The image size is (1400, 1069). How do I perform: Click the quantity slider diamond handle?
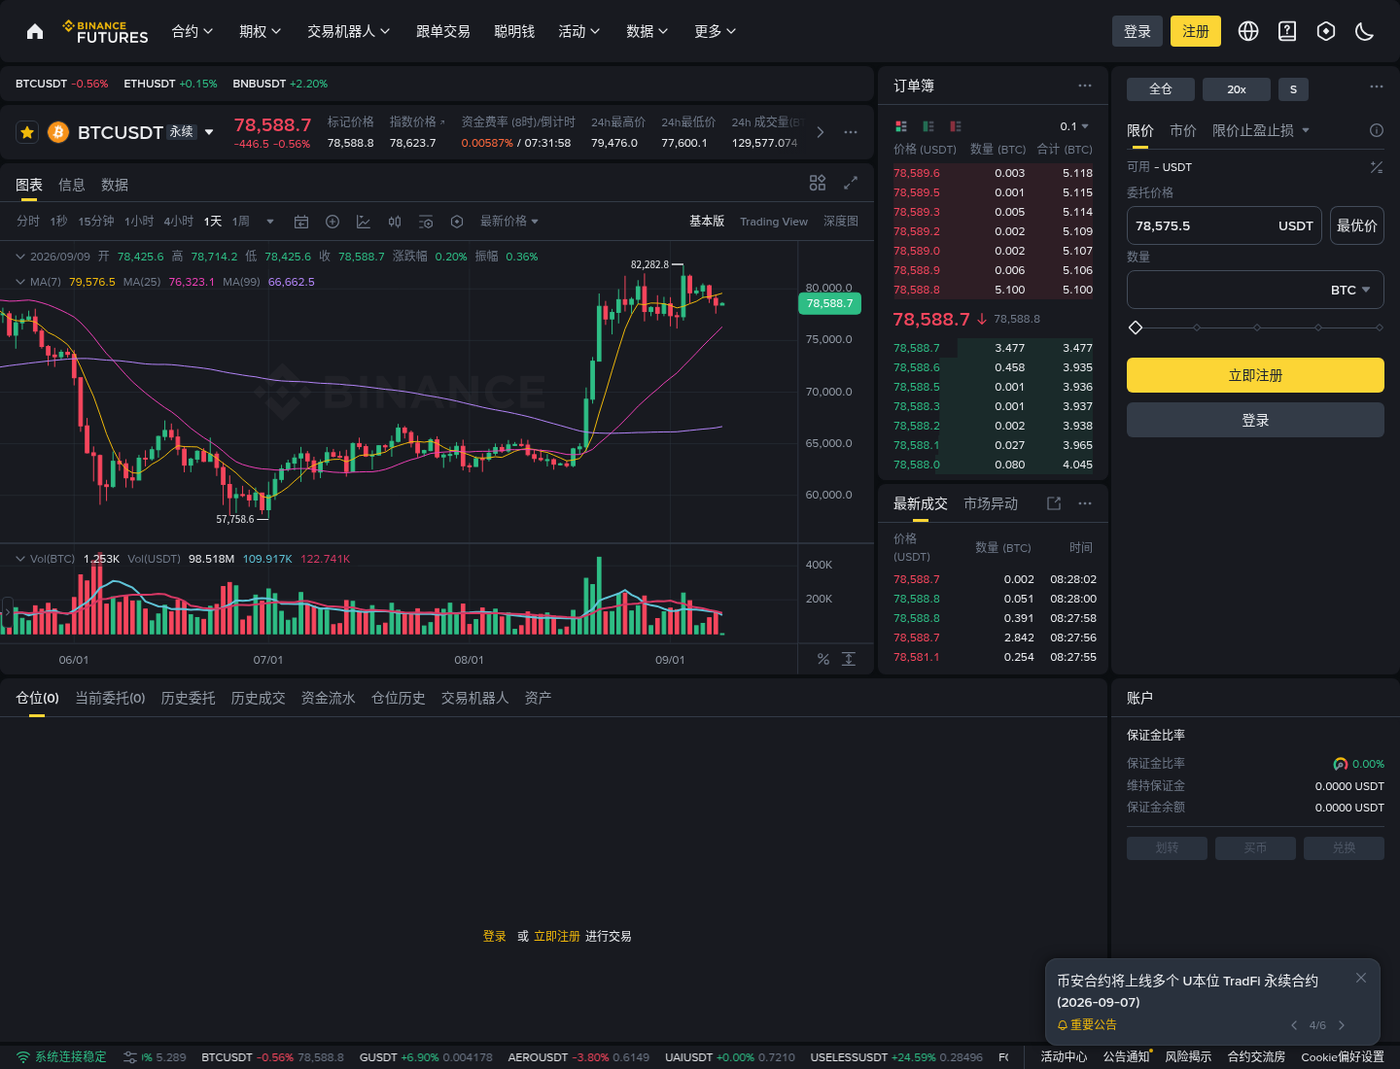pyautogui.click(x=1135, y=327)
